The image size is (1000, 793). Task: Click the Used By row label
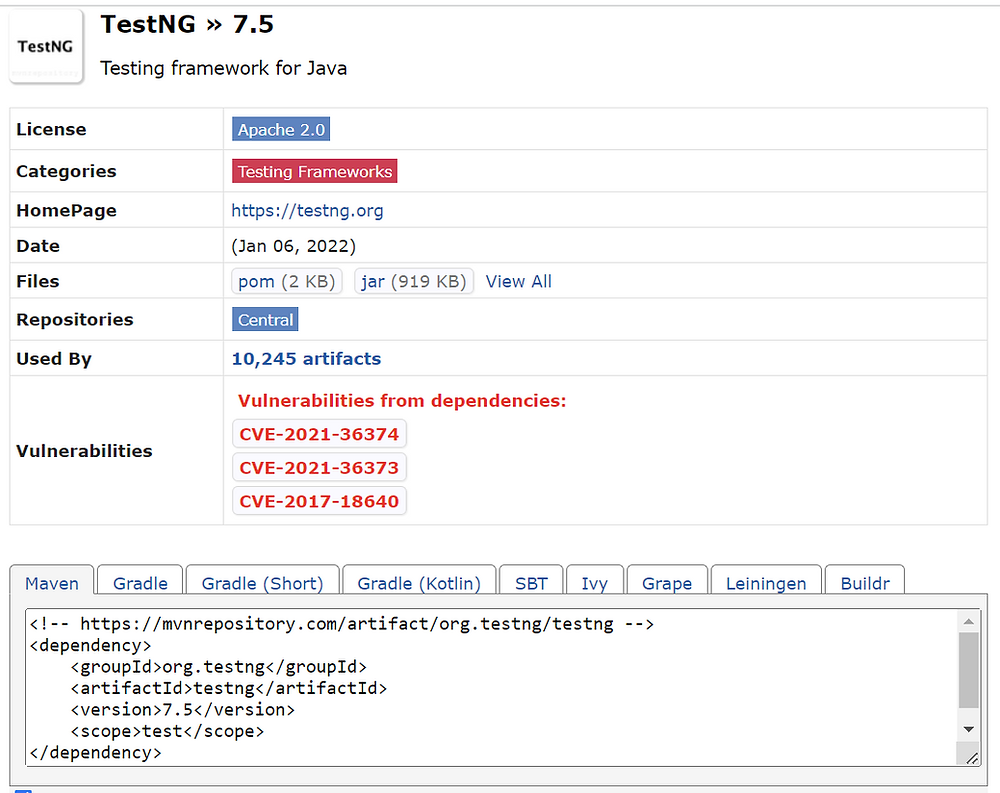[x=54, y=359]
